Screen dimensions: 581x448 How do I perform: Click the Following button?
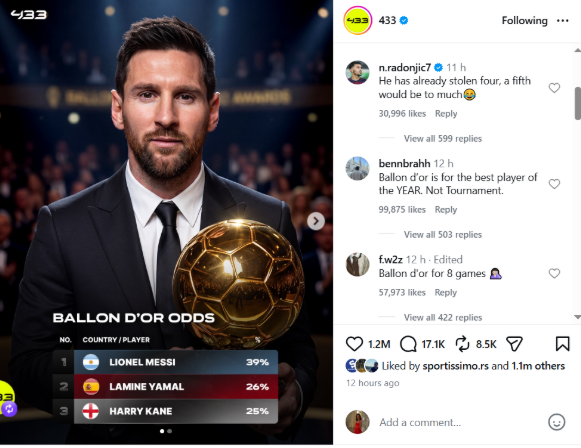point(524,21)
